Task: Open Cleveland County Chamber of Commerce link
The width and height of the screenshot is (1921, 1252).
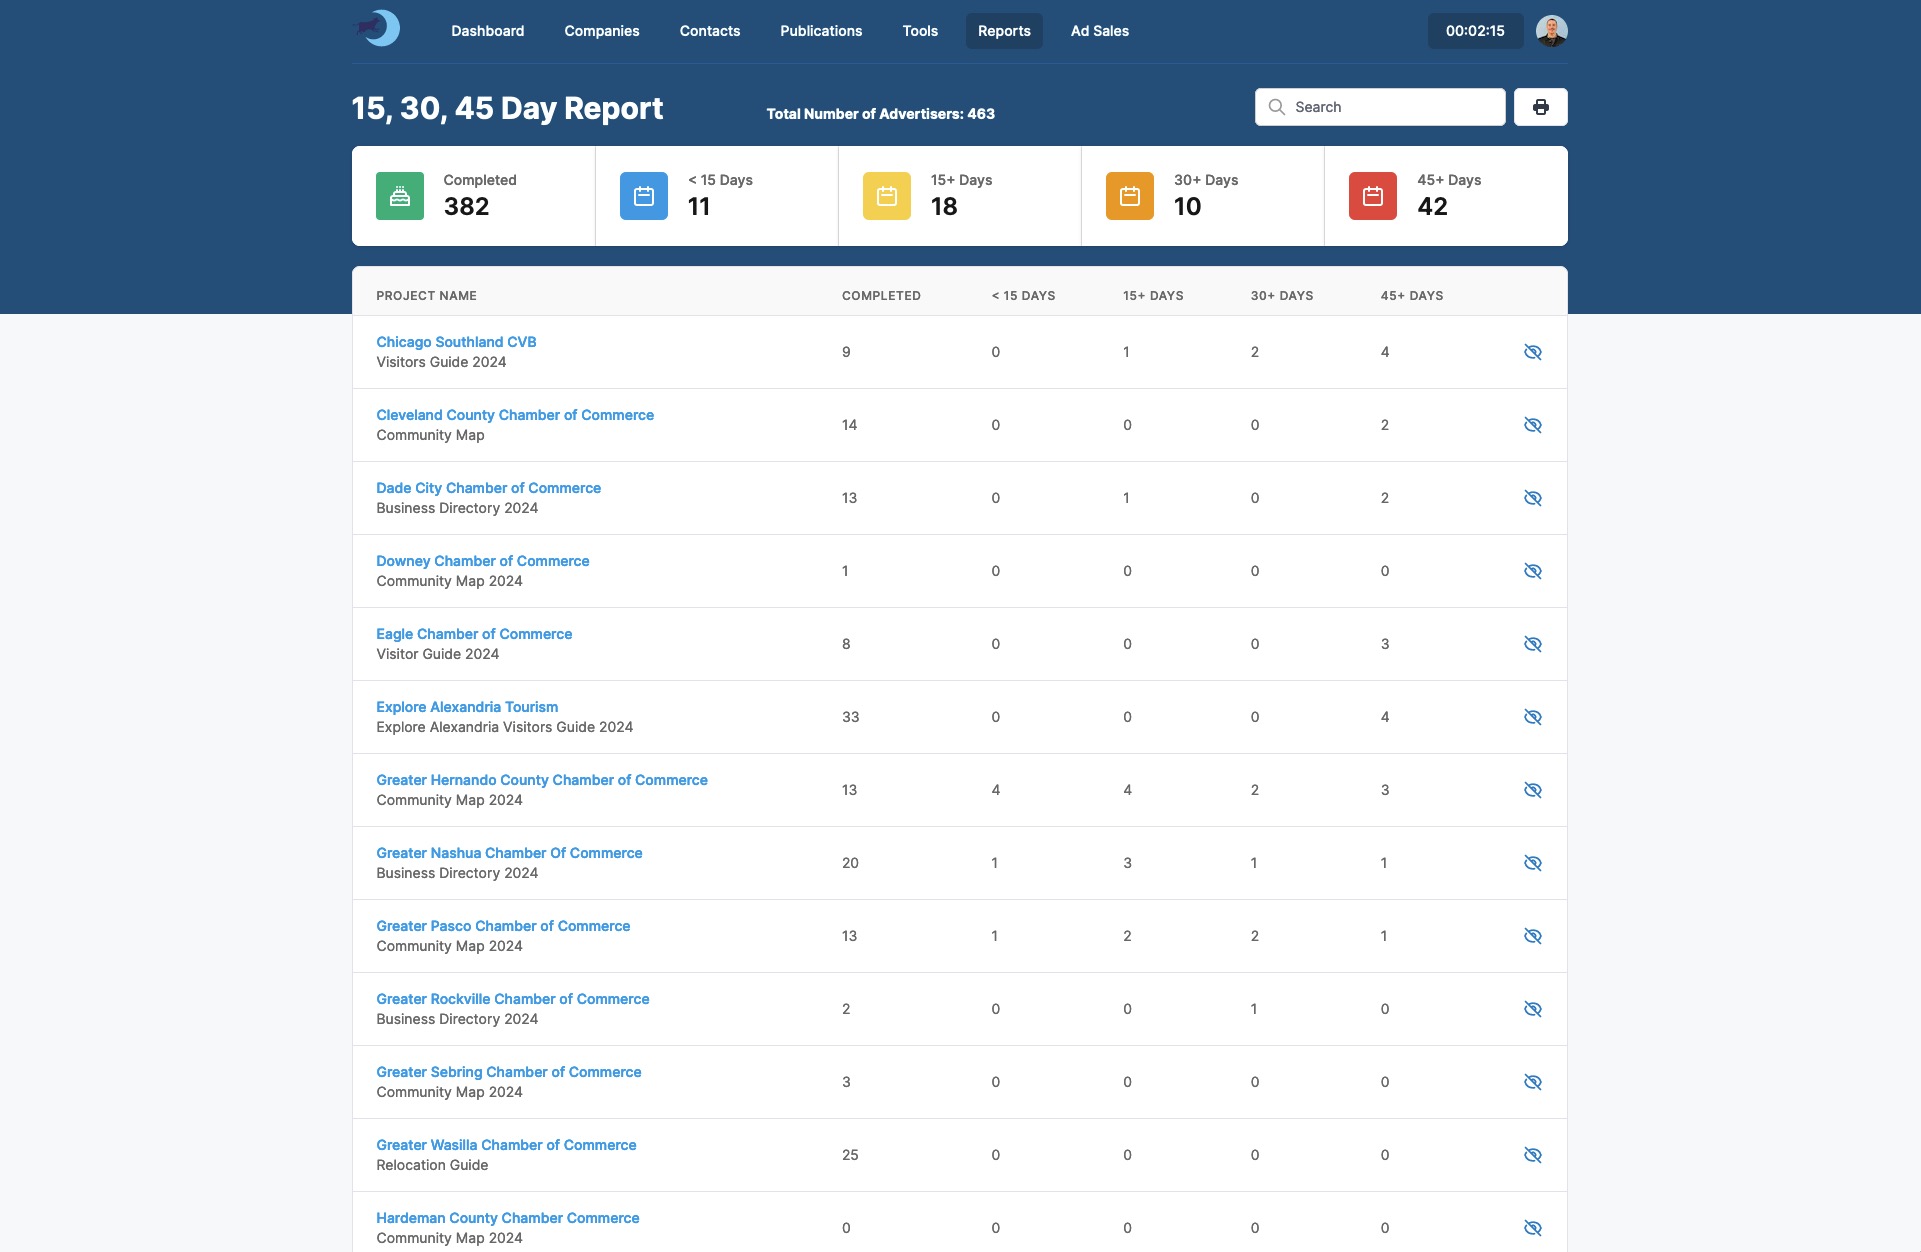Action: (x=515, y=415)
